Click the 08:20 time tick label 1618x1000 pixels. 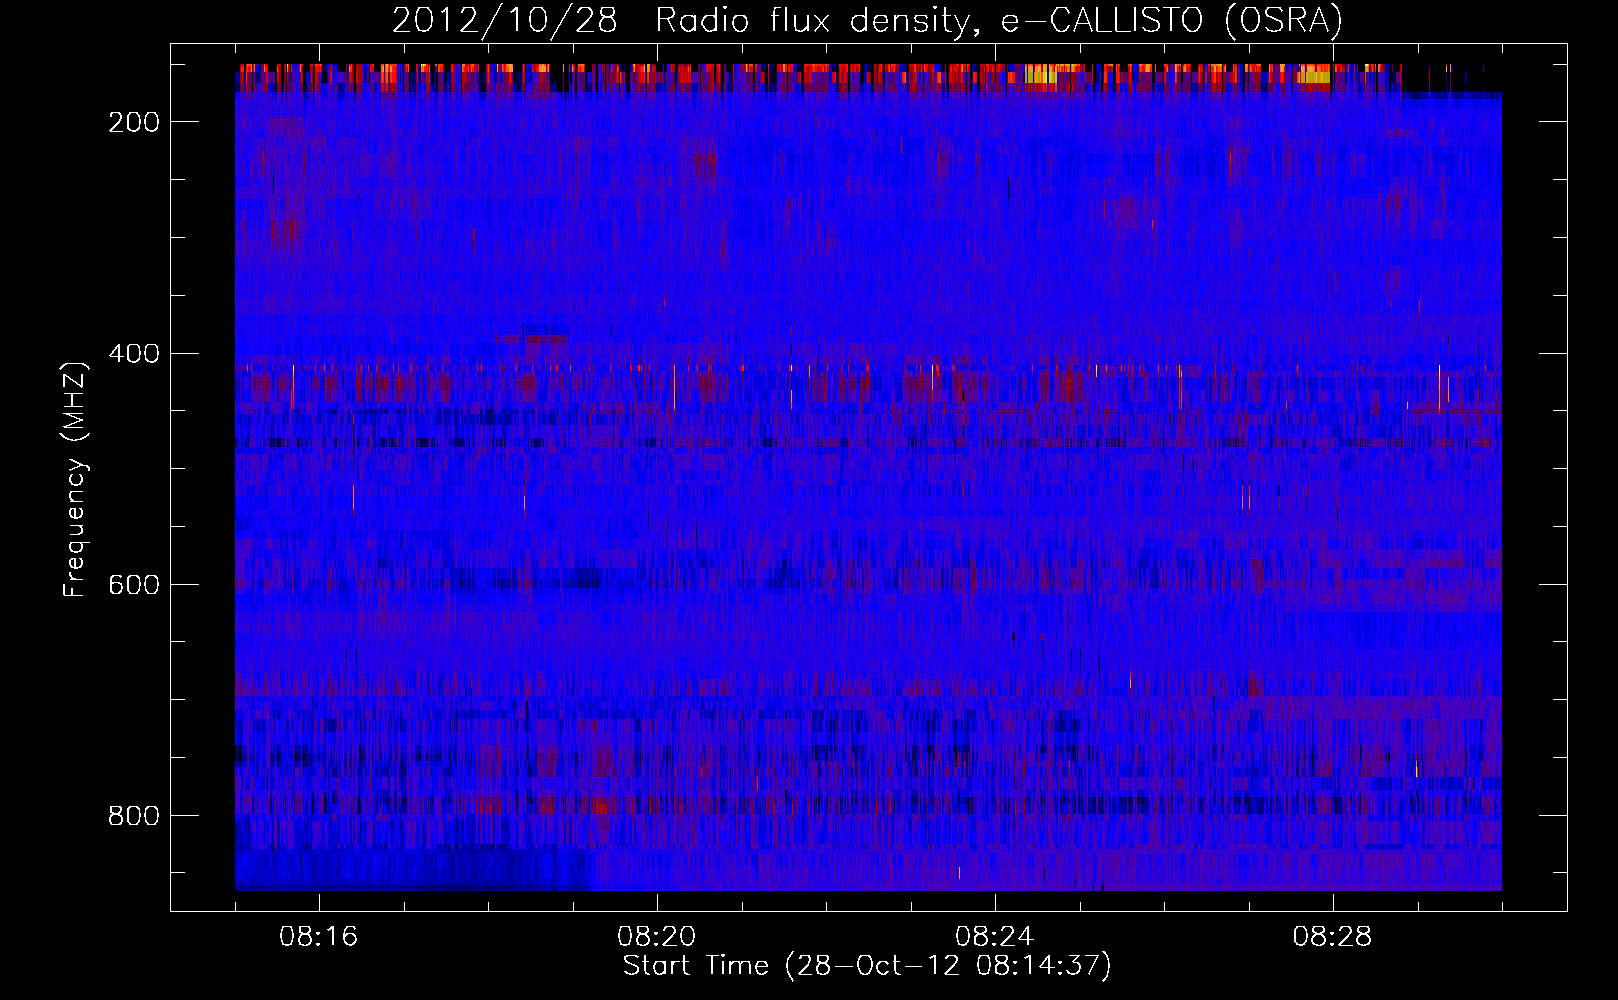pyautogui.click(x=657, y=937)
